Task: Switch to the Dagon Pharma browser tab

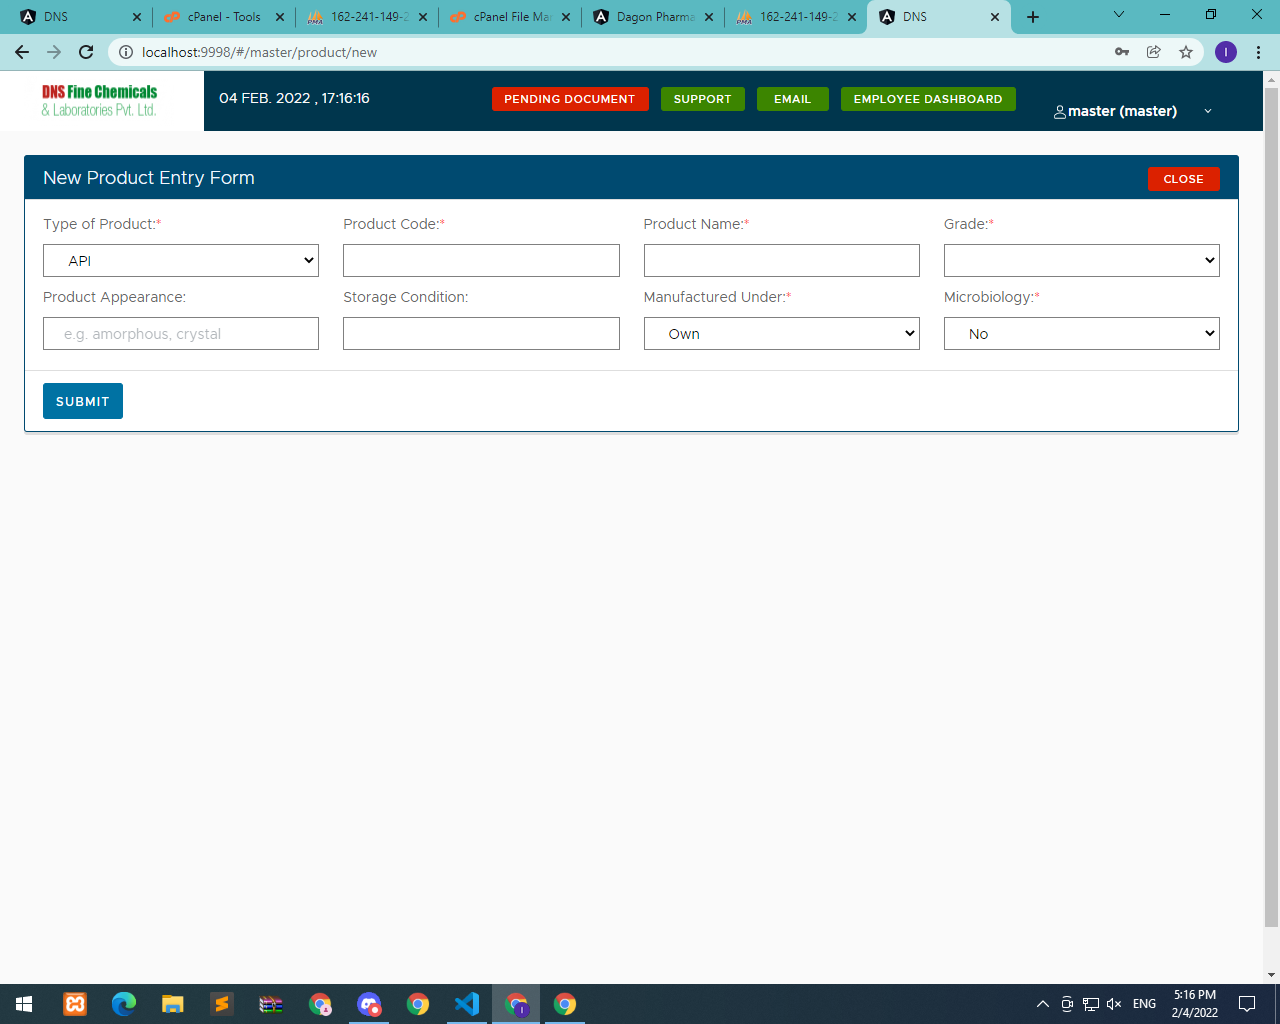Action: click(x=654, y=17)
